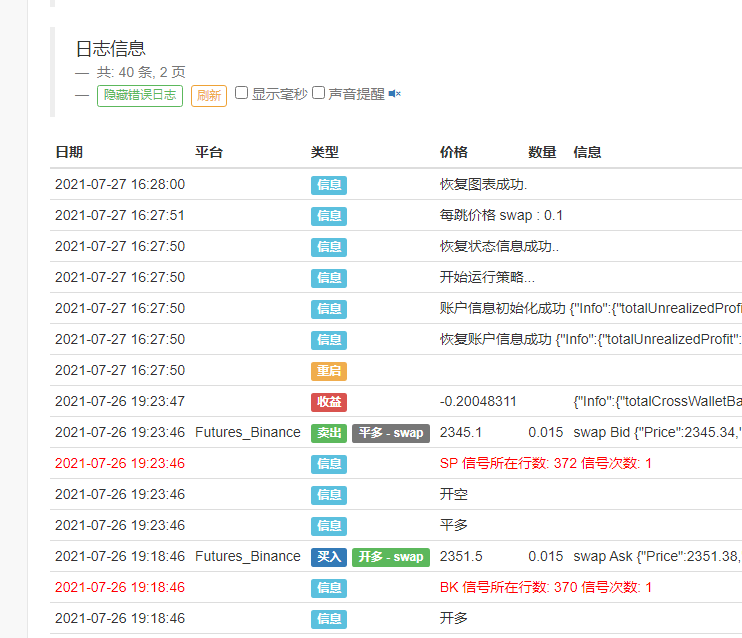Select the 平台 column header
Screen dimensions: 742x638
pos(209,152)
